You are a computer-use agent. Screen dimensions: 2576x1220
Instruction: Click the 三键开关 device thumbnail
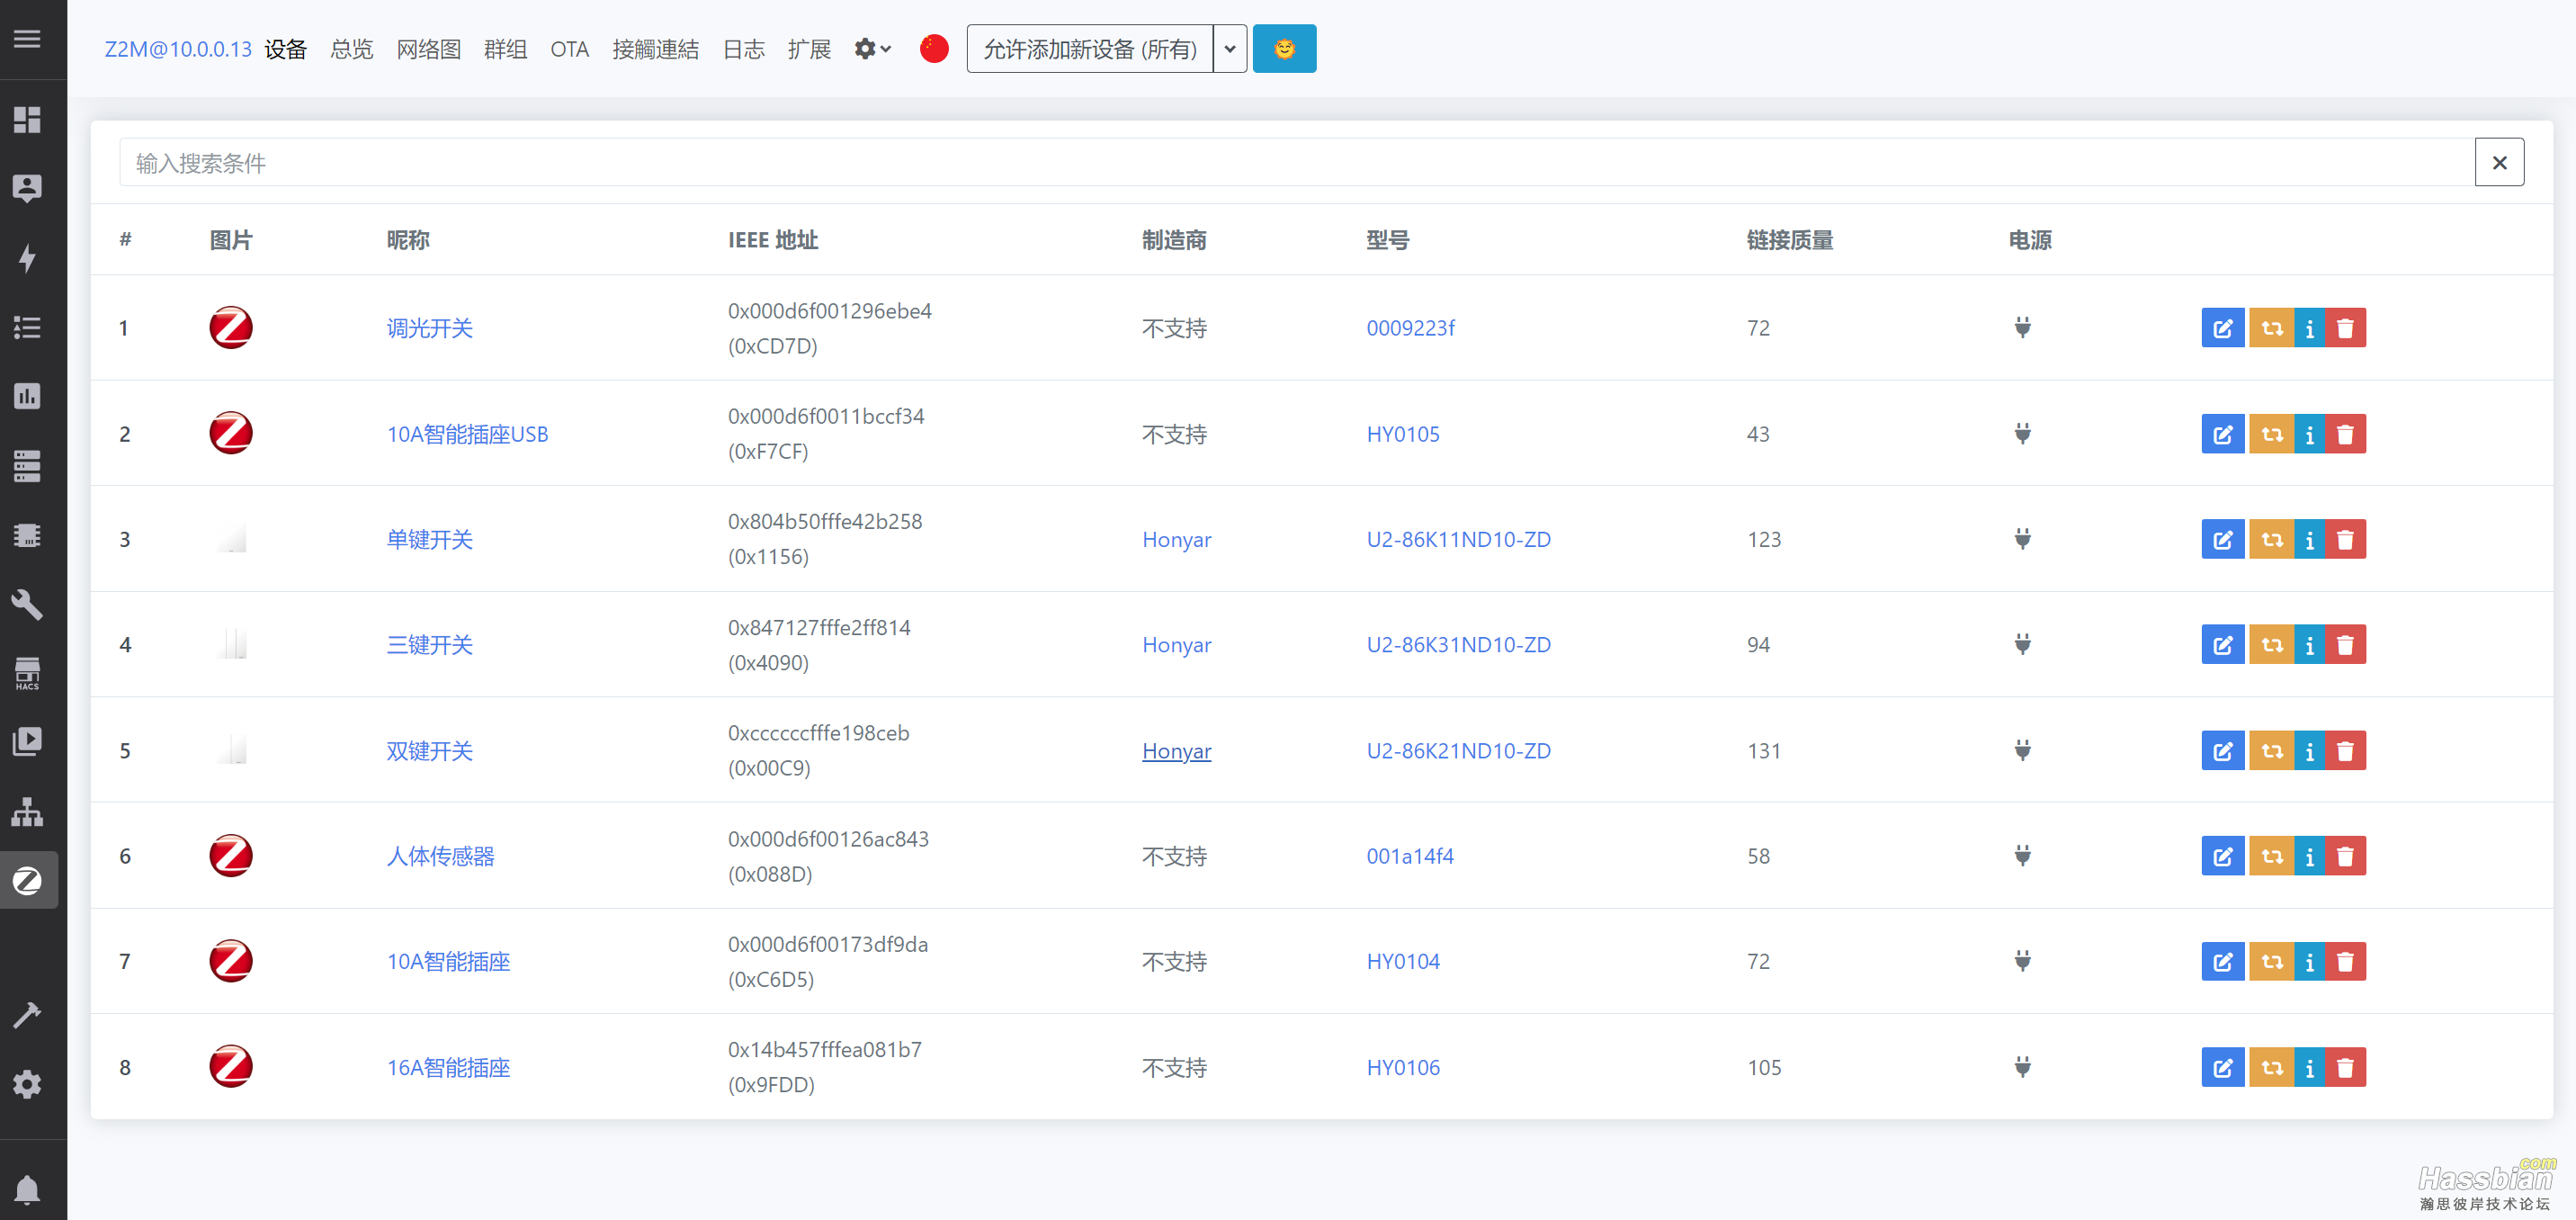pos(231,645)
